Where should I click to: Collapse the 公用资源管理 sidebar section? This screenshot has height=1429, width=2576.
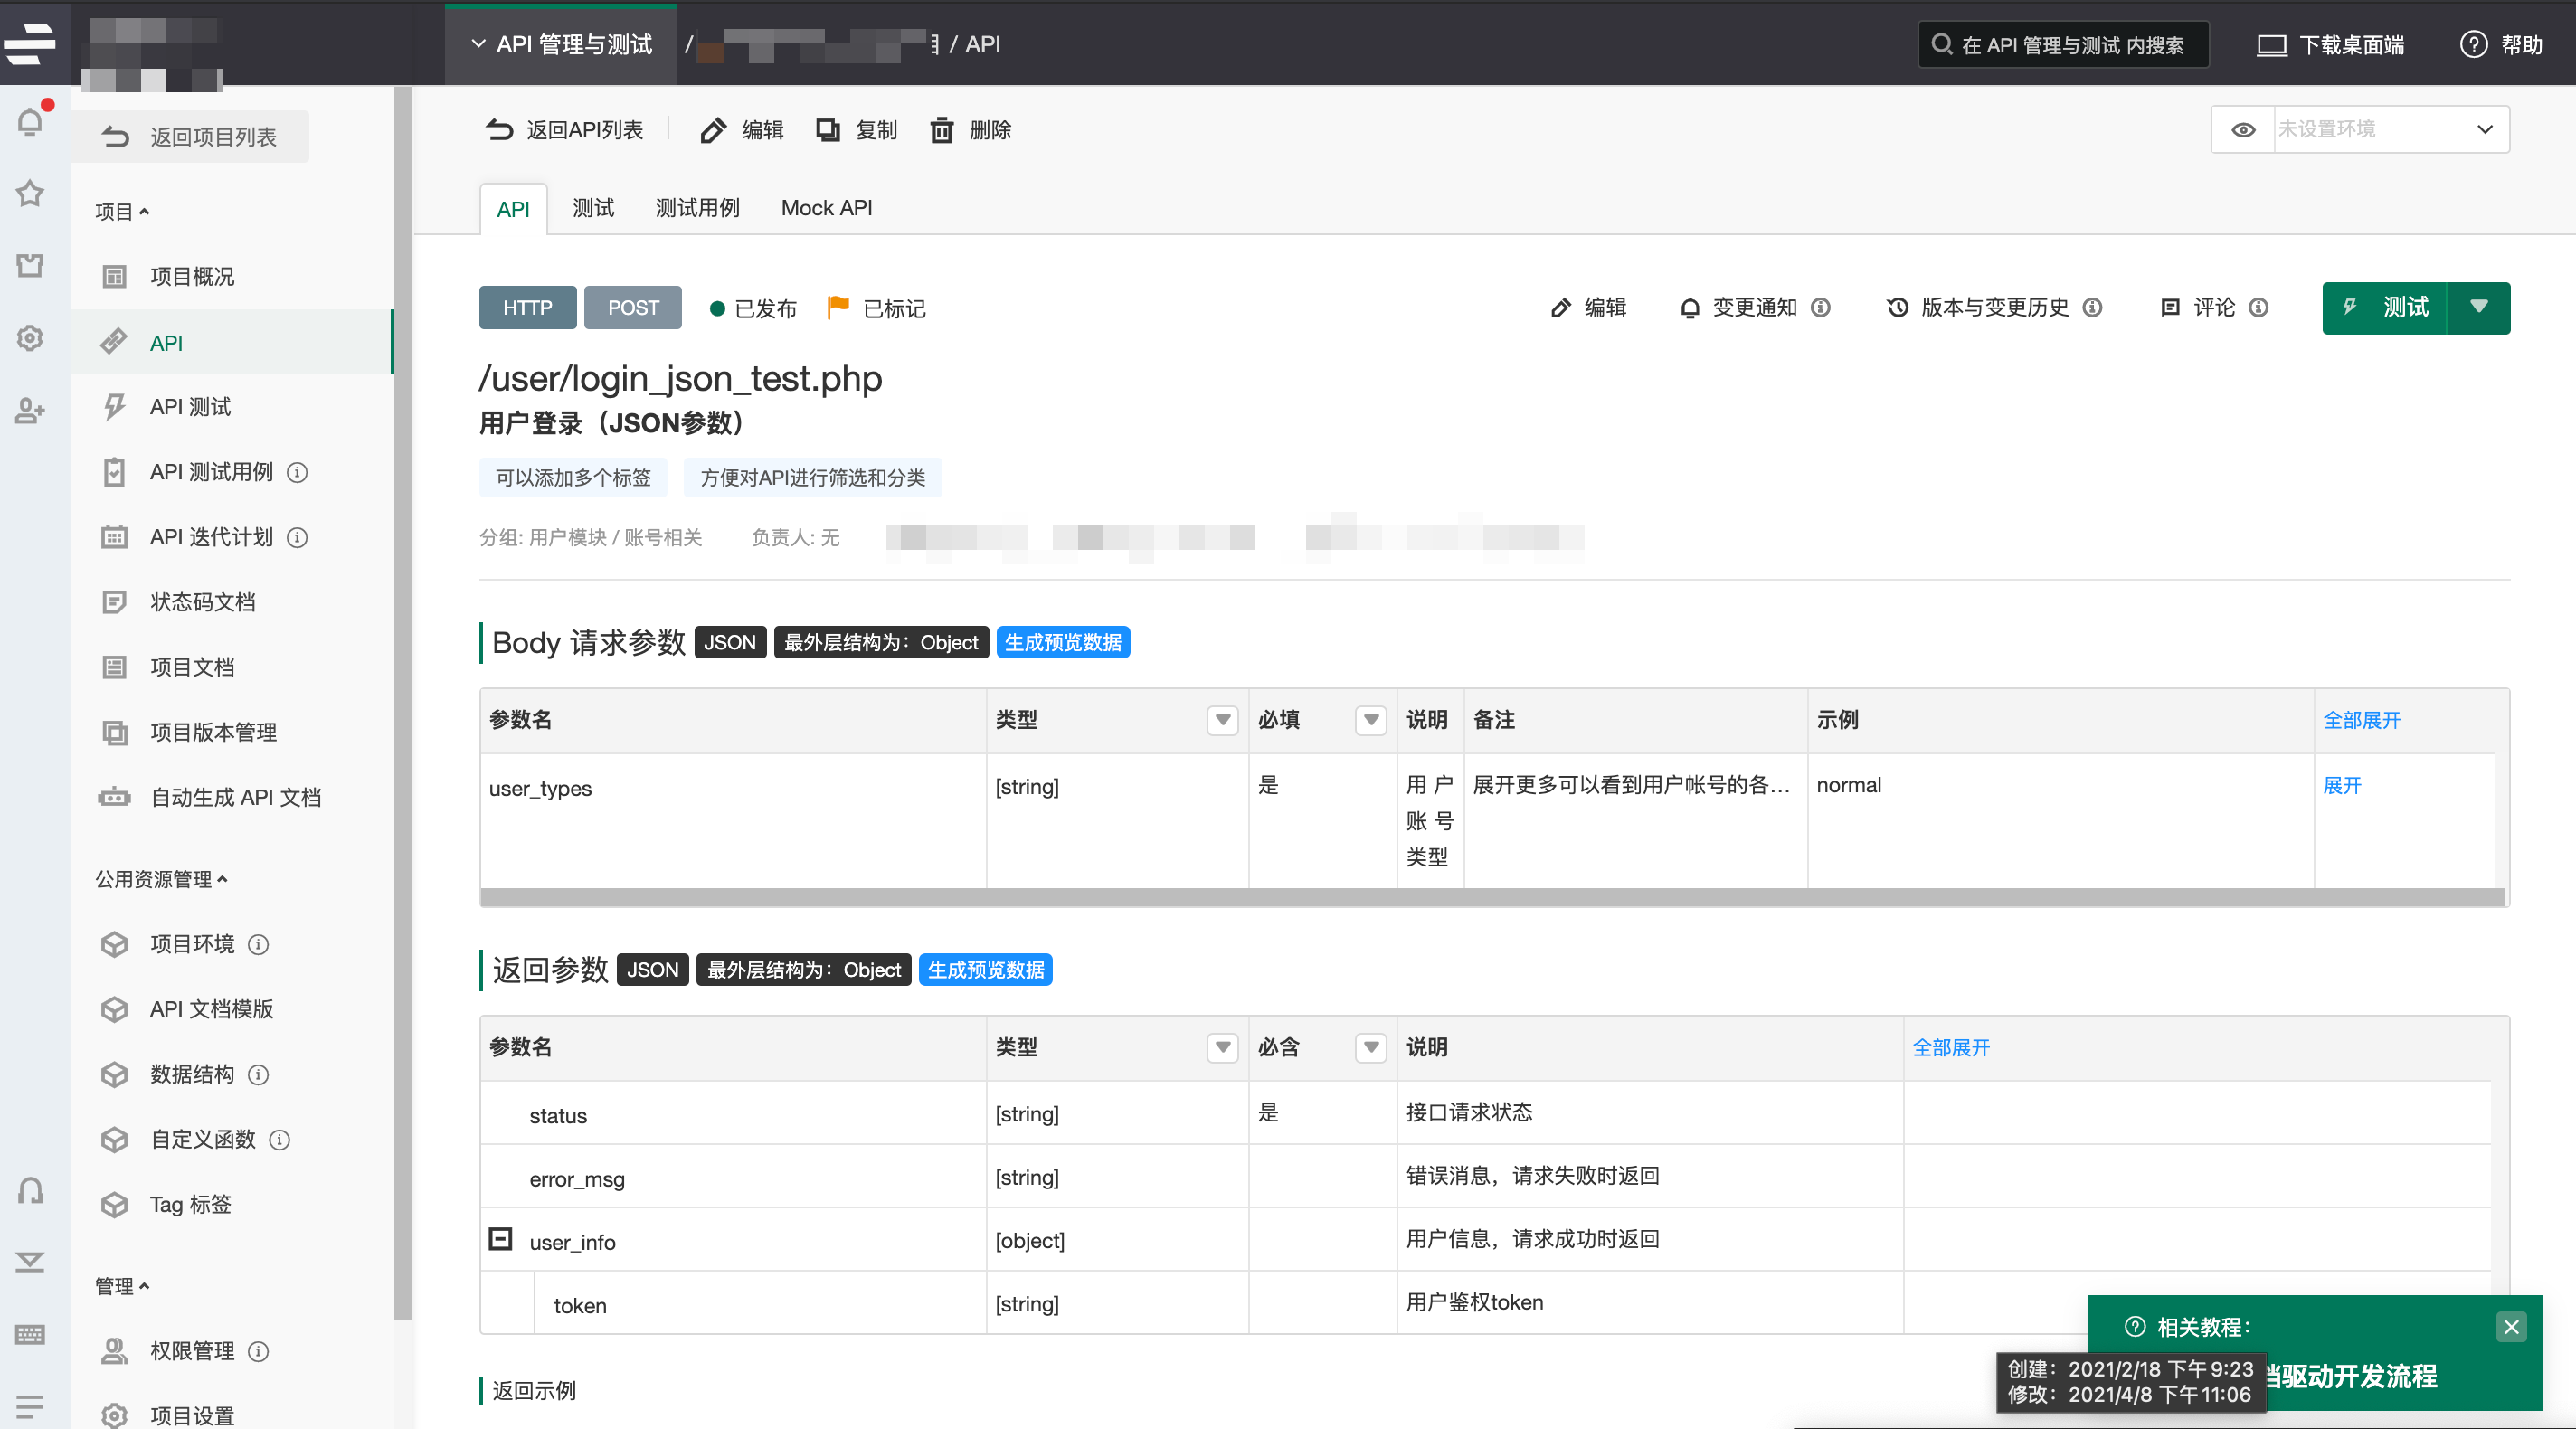[161, 879]
